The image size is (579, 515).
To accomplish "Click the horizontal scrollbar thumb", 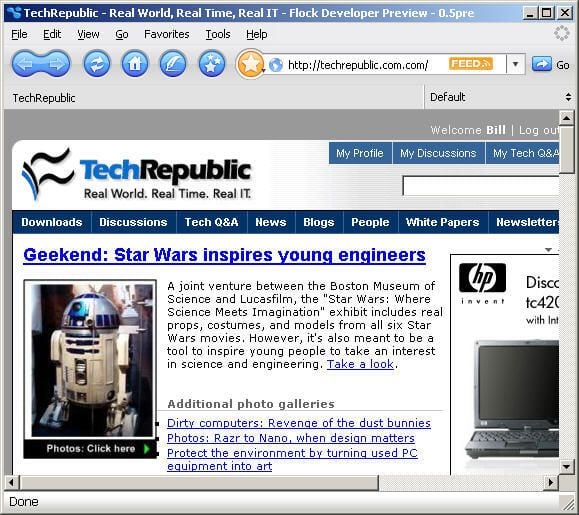I will pyautogui.click(x=199, y=482).
